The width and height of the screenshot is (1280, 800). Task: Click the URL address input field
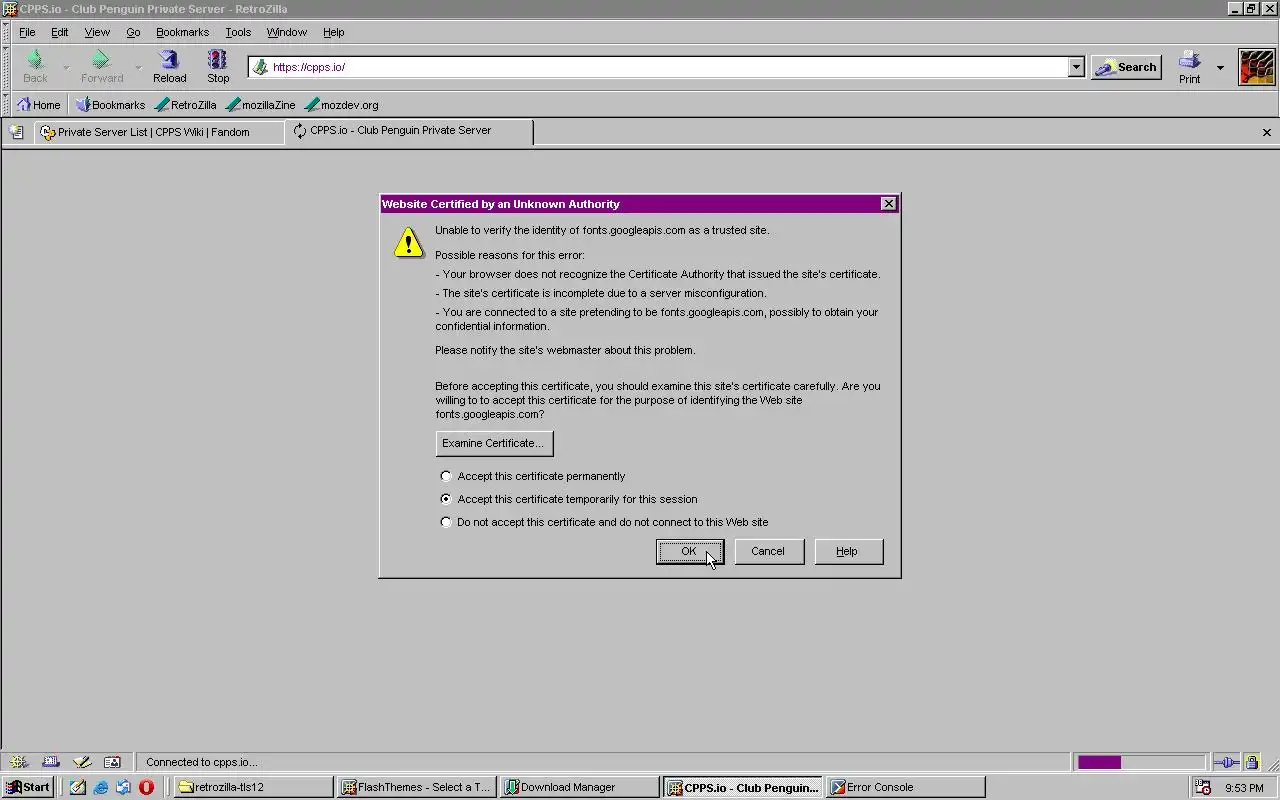[668, 67]
